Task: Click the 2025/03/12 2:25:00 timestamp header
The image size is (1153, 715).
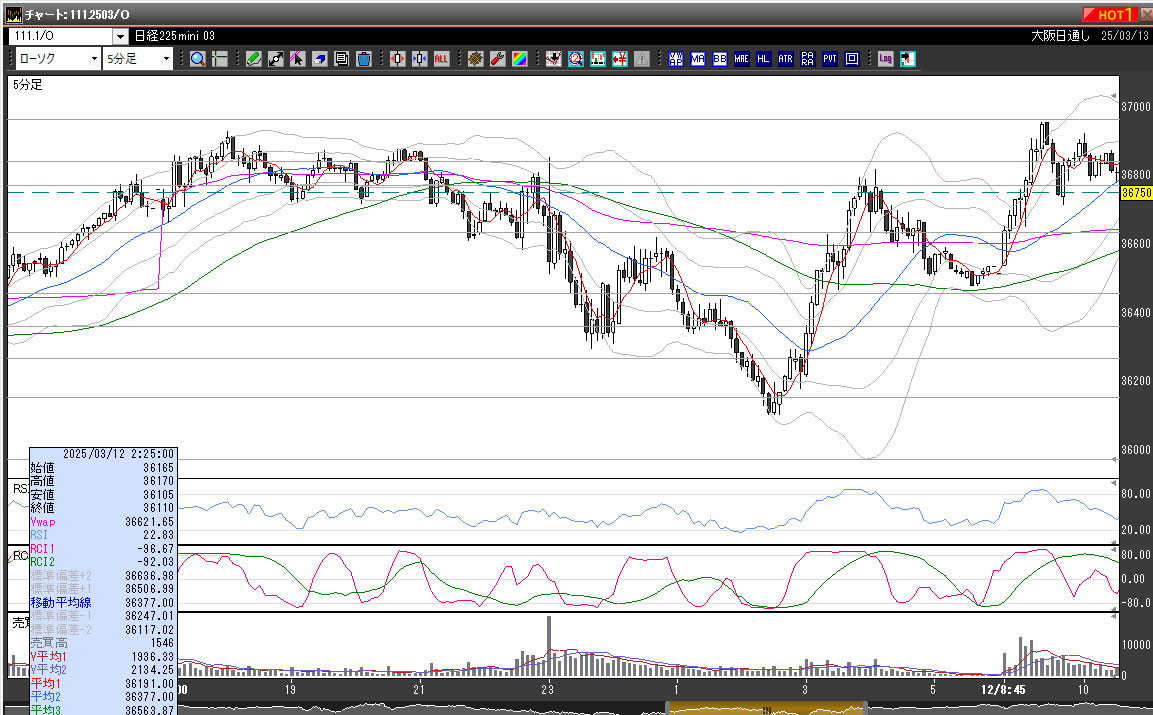Action: 118,454
